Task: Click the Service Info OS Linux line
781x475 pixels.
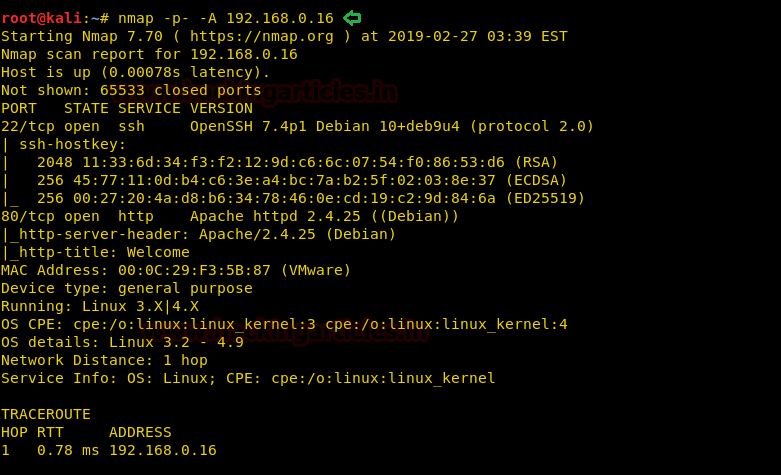Action: (x=248, y=378)
